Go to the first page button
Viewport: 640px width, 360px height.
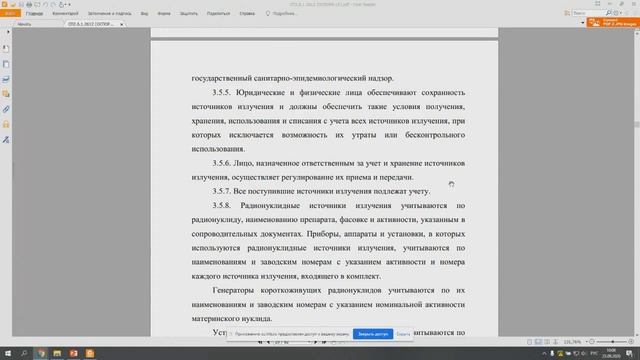(x=260, y=342)
